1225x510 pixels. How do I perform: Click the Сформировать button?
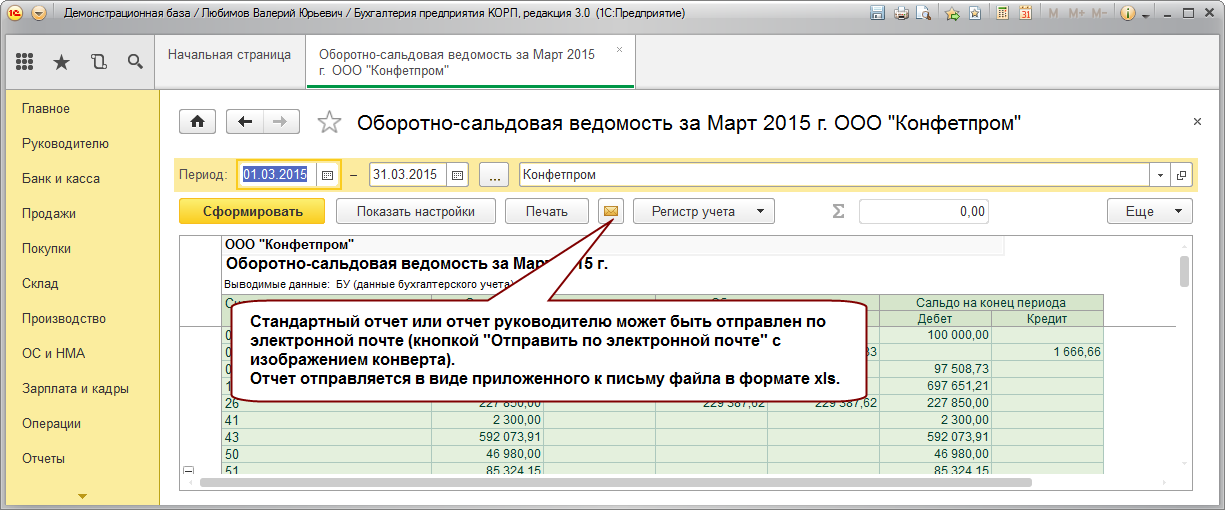click(x=252, y=211)
